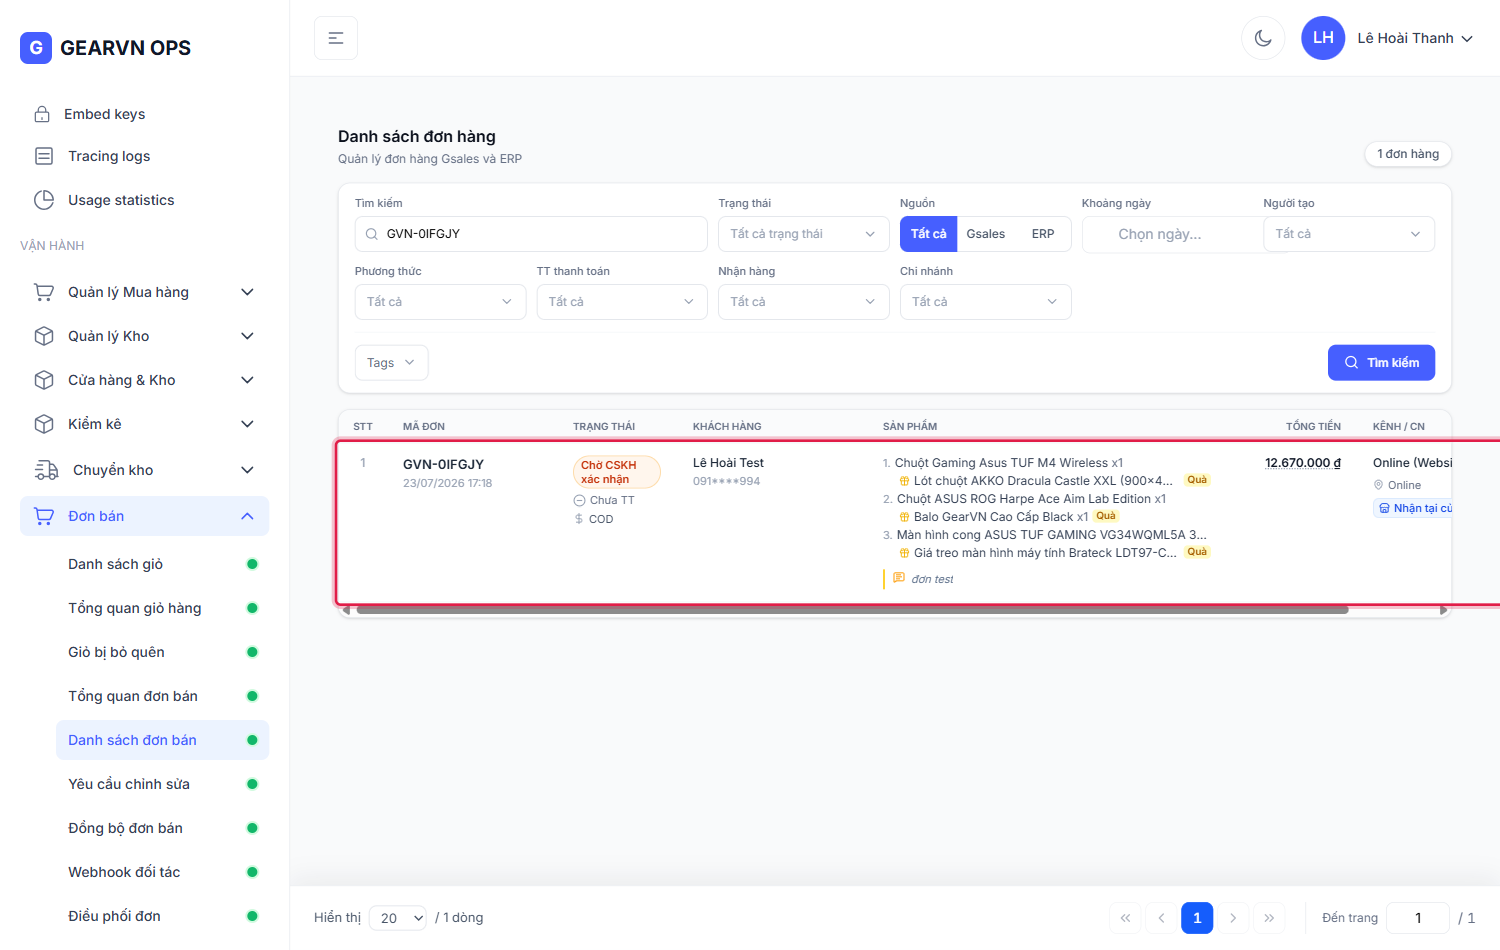Image resolution: width=1500 pixels, height=950 pixels.
Task: Toggle the sidebar with hamburger icon
Action: [336, 38]
